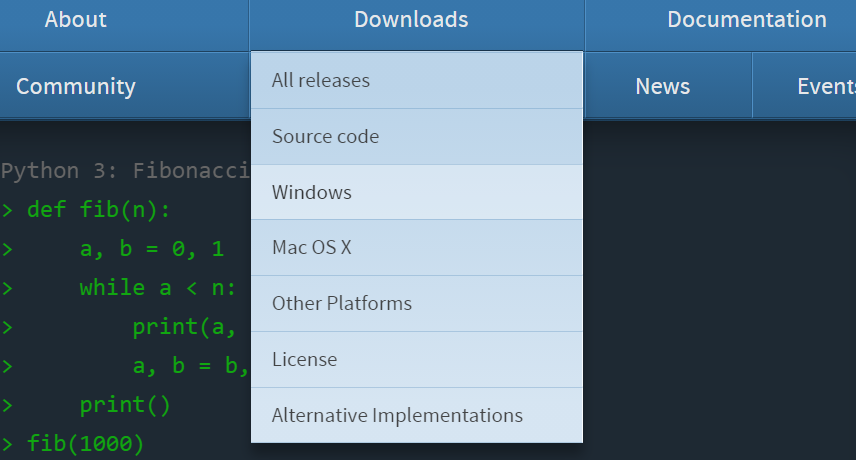Screen dimensions: 856x460
Task: Choose Source code in Downloads dropdown
Action: 417,136
